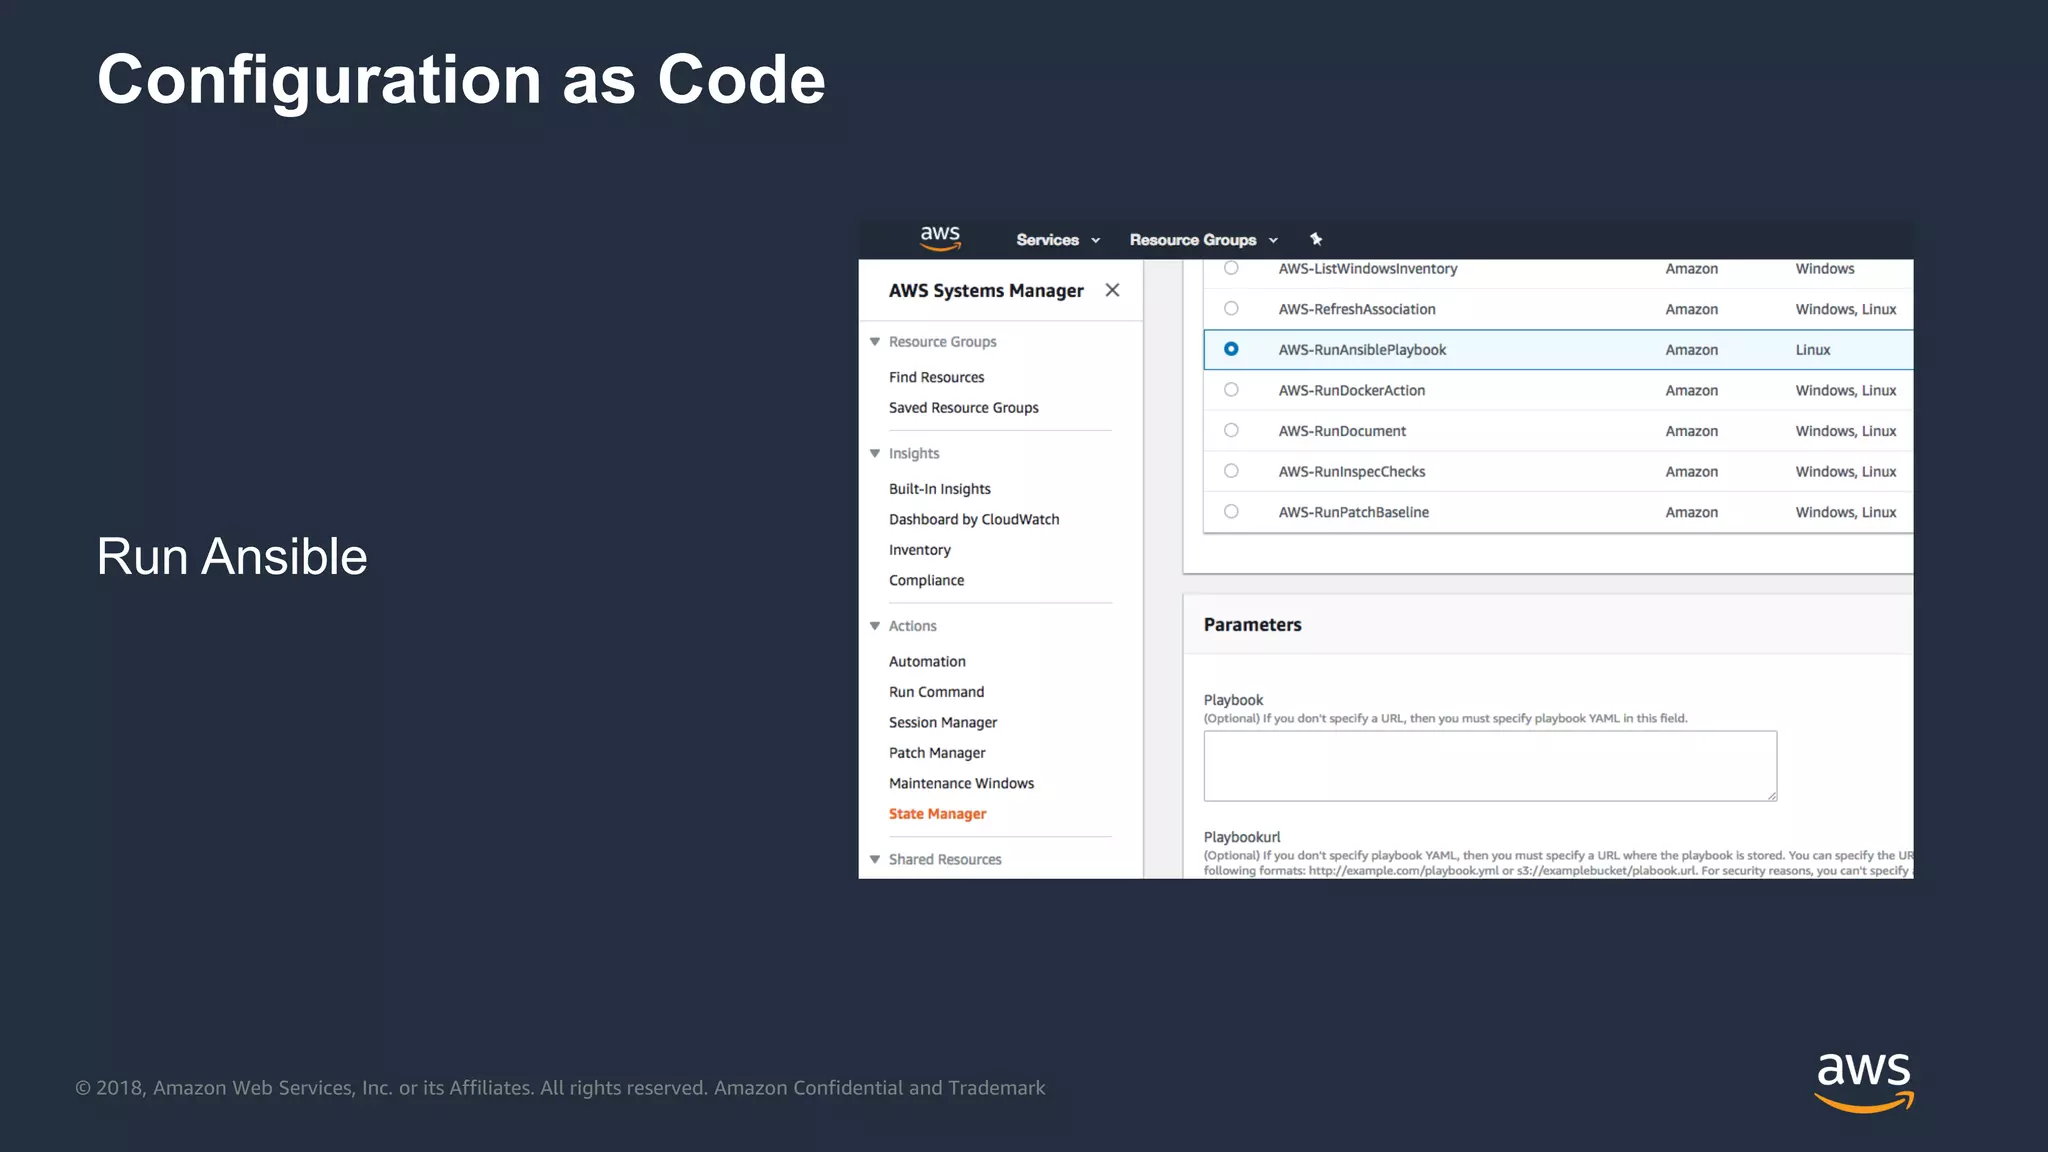This screenshot has height=1152, width=2048.
Task: Select the AWS-RunDocument radio button
Action: click(x=1231, y=430)
